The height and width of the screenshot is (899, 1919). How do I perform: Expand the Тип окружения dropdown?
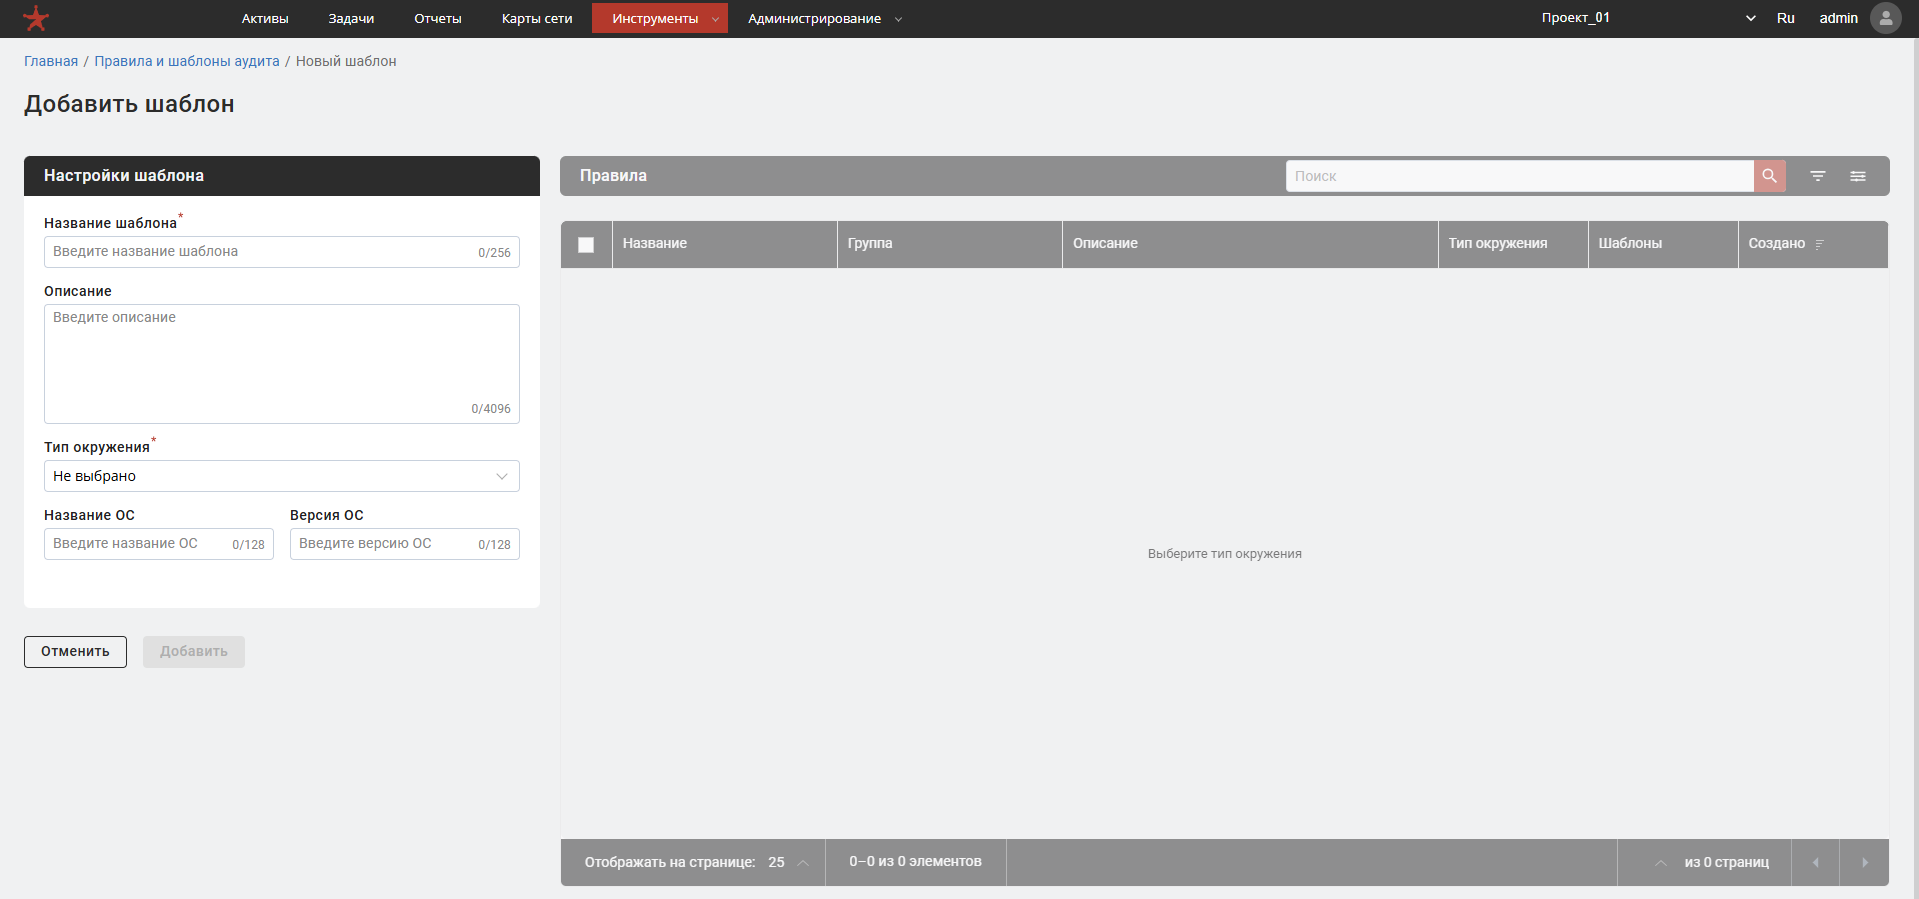(x=282, y=476)
